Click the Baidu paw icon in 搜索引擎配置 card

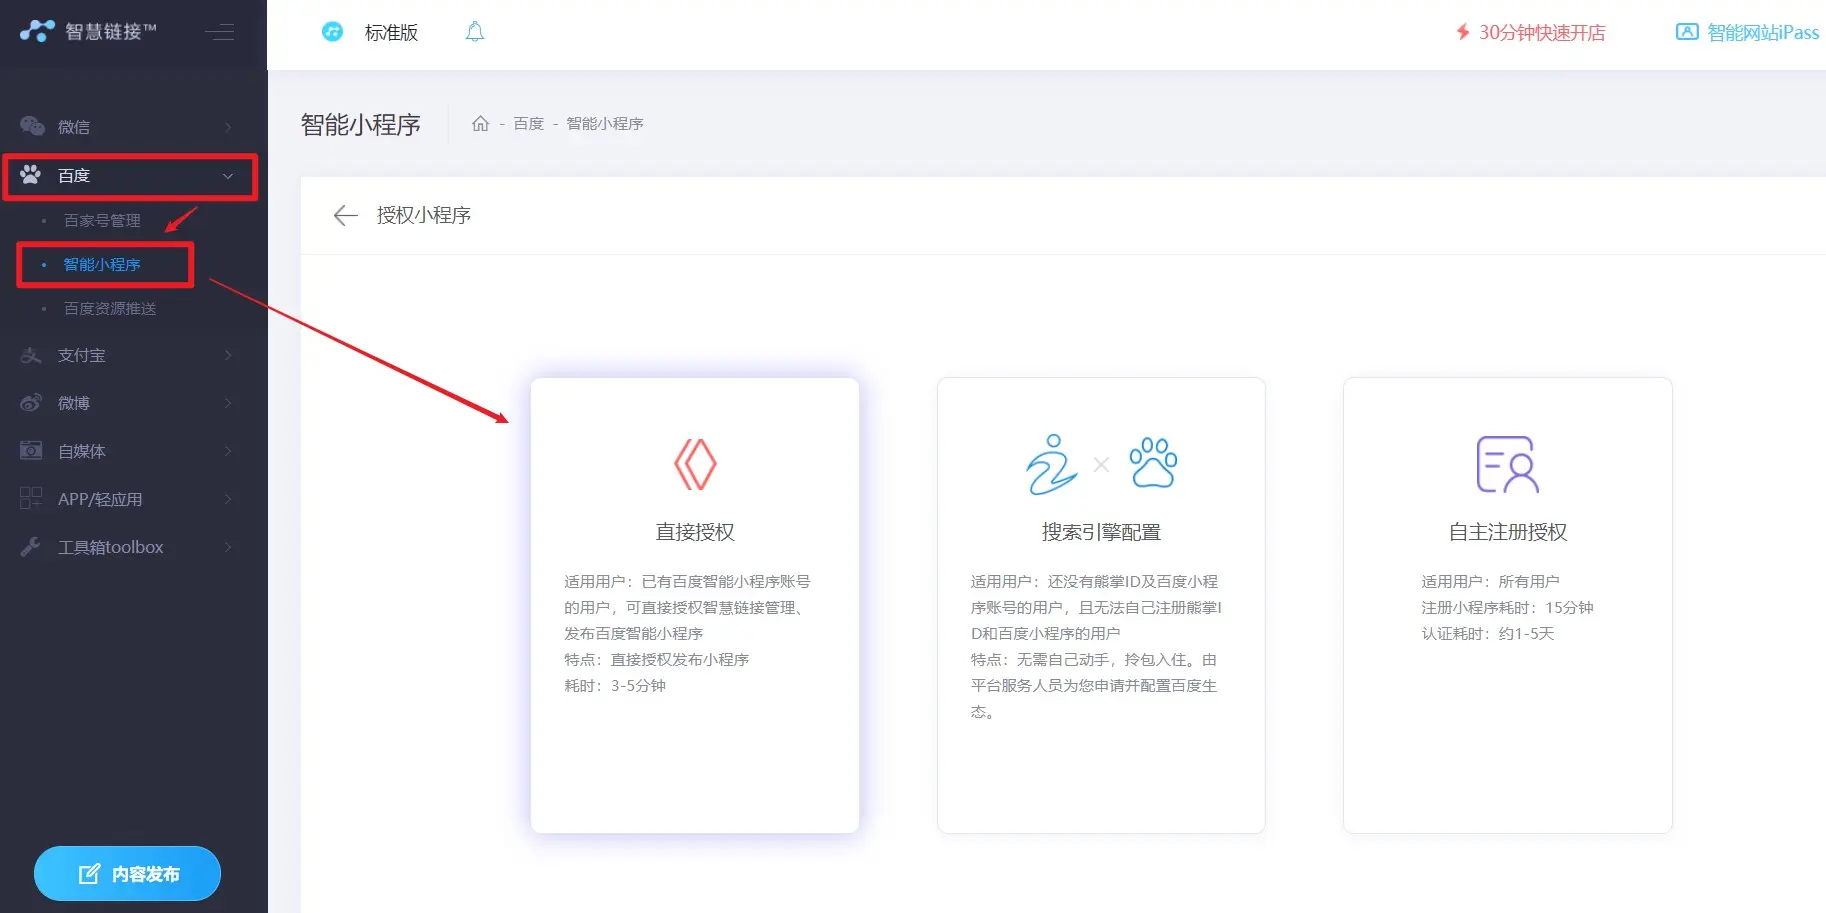coord(1153,463)
